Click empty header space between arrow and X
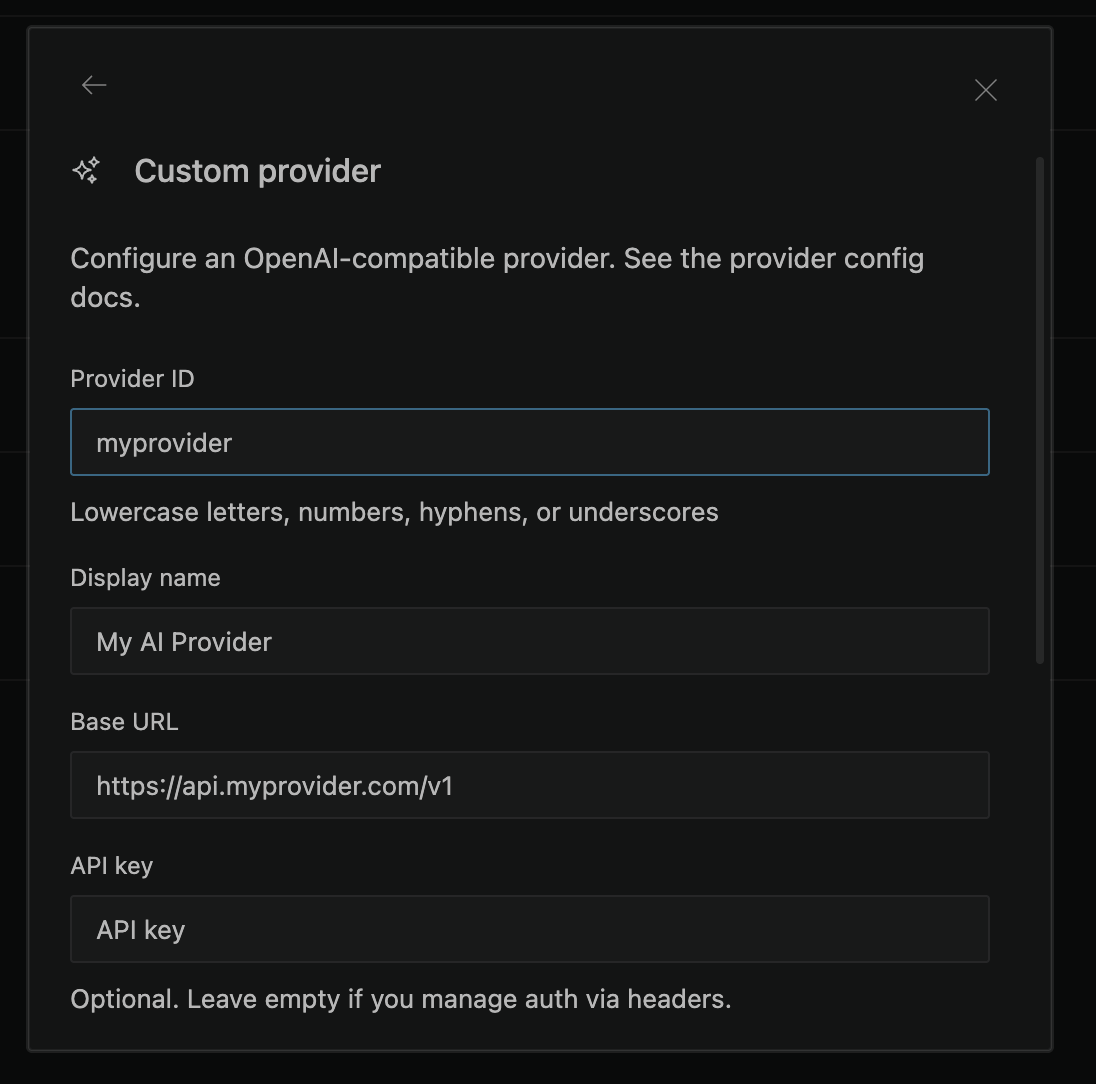The width and height of the screenshot is (1096, 1084). (540, 88)
